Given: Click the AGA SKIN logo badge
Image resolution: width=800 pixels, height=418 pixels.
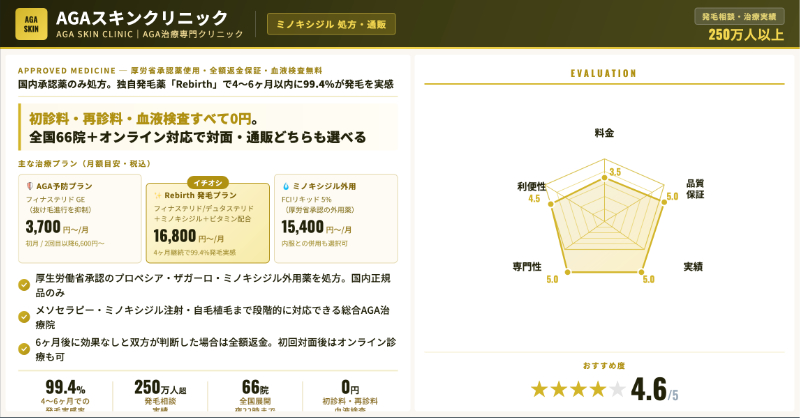Looking at the screenshot, I should coord(31,24).
